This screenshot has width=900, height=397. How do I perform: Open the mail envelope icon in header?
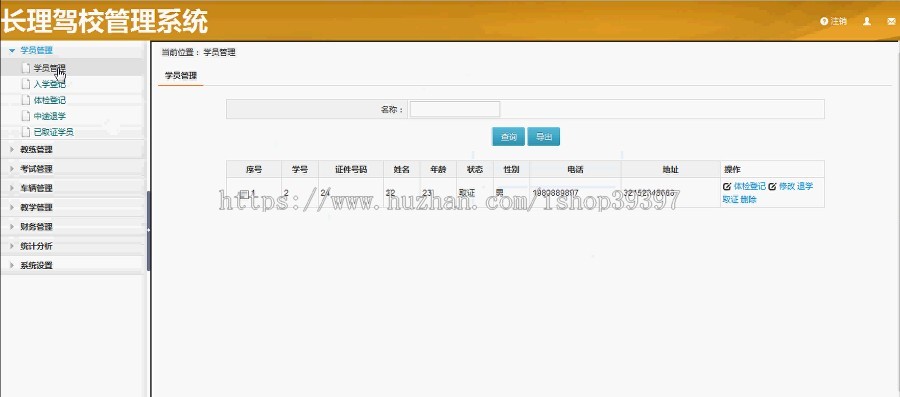click(x=891, y=21)
